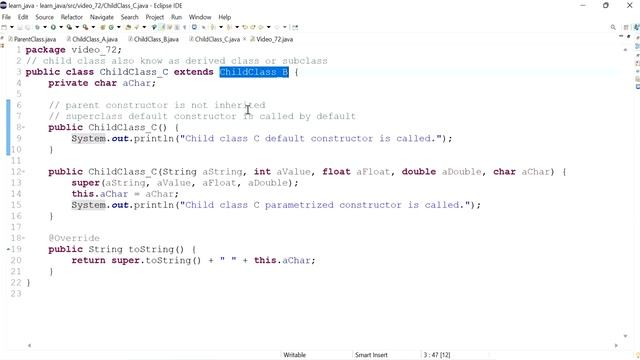The width and height of the screenshot is (640, 360).
Task: Click the Back navigation arrow icon
Action: click(x=261, y=27)
